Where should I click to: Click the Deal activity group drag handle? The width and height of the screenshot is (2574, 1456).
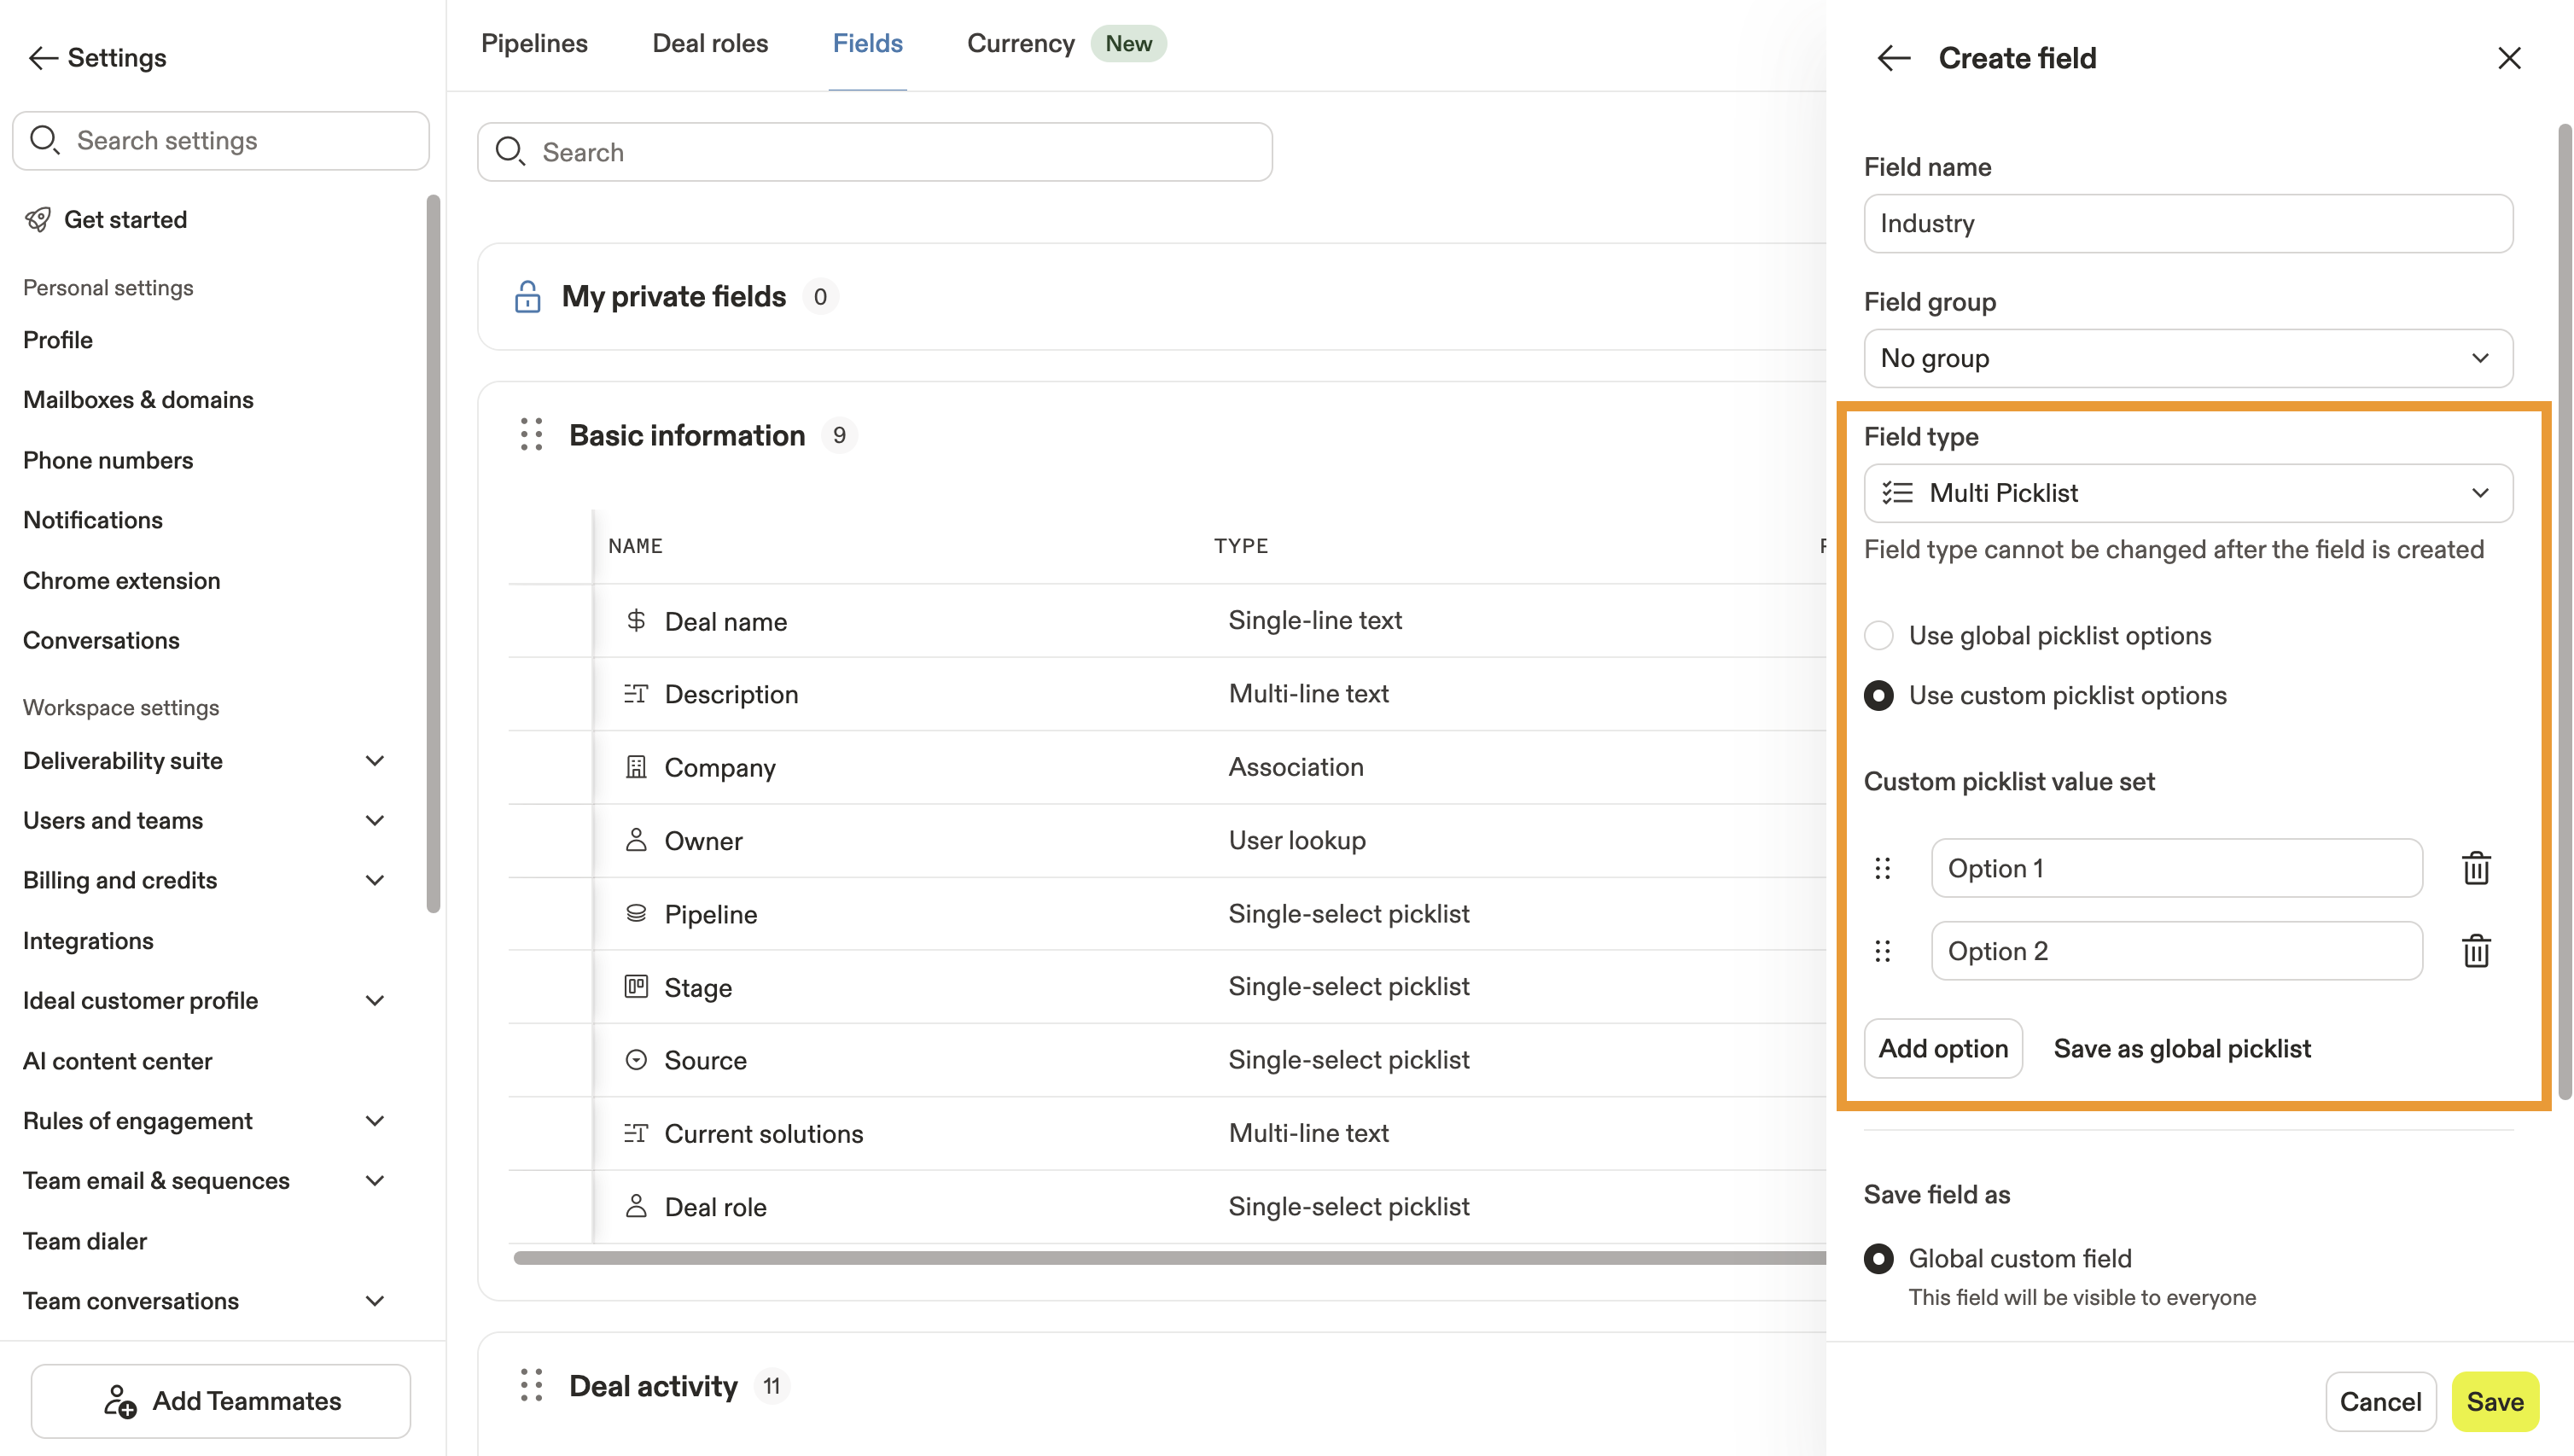tap(531, 1386)
